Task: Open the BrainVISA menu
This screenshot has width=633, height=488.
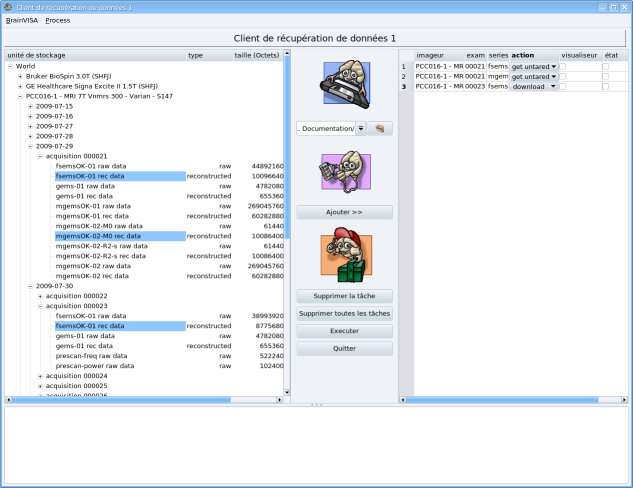Action: (x=22, y=20)
